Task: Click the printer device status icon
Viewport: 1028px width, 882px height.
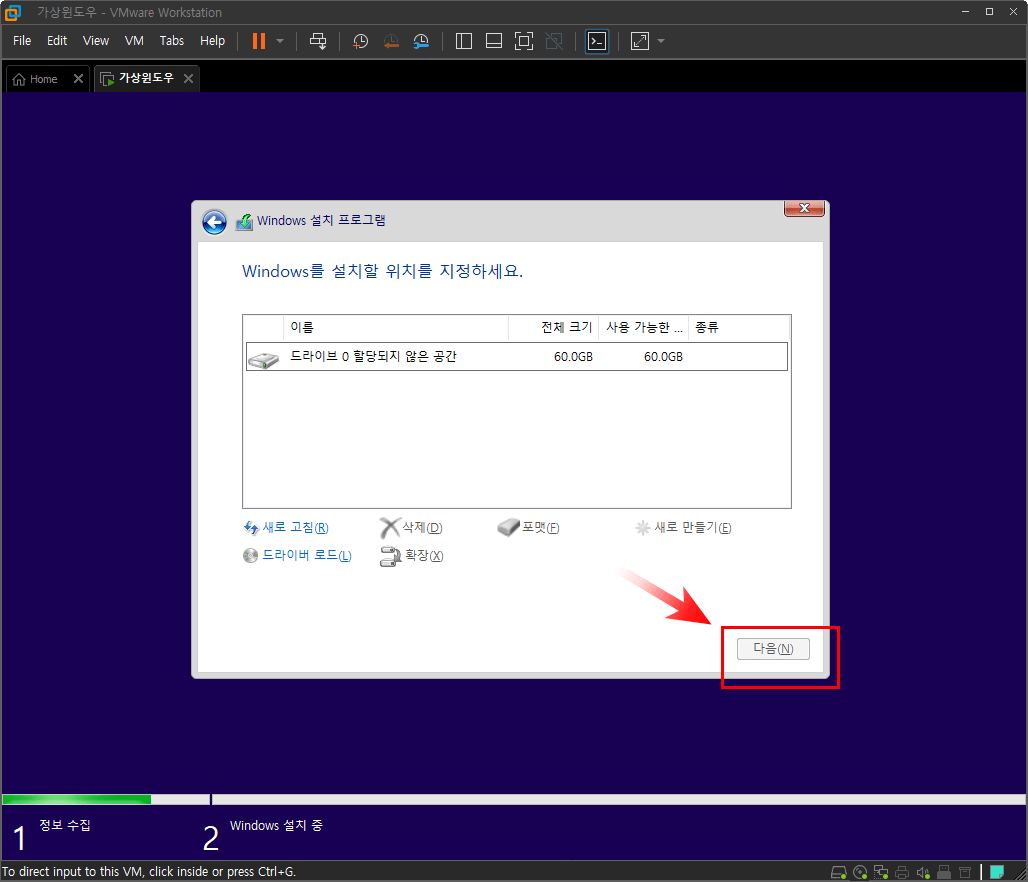Action: (902, 872)
